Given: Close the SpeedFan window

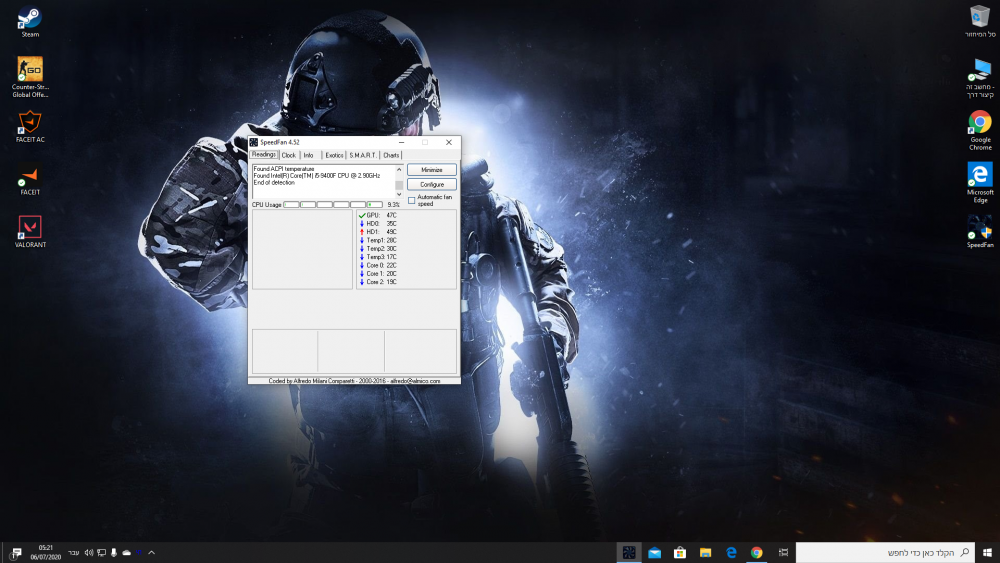Looking at the screenshot, I should [449, 142].
